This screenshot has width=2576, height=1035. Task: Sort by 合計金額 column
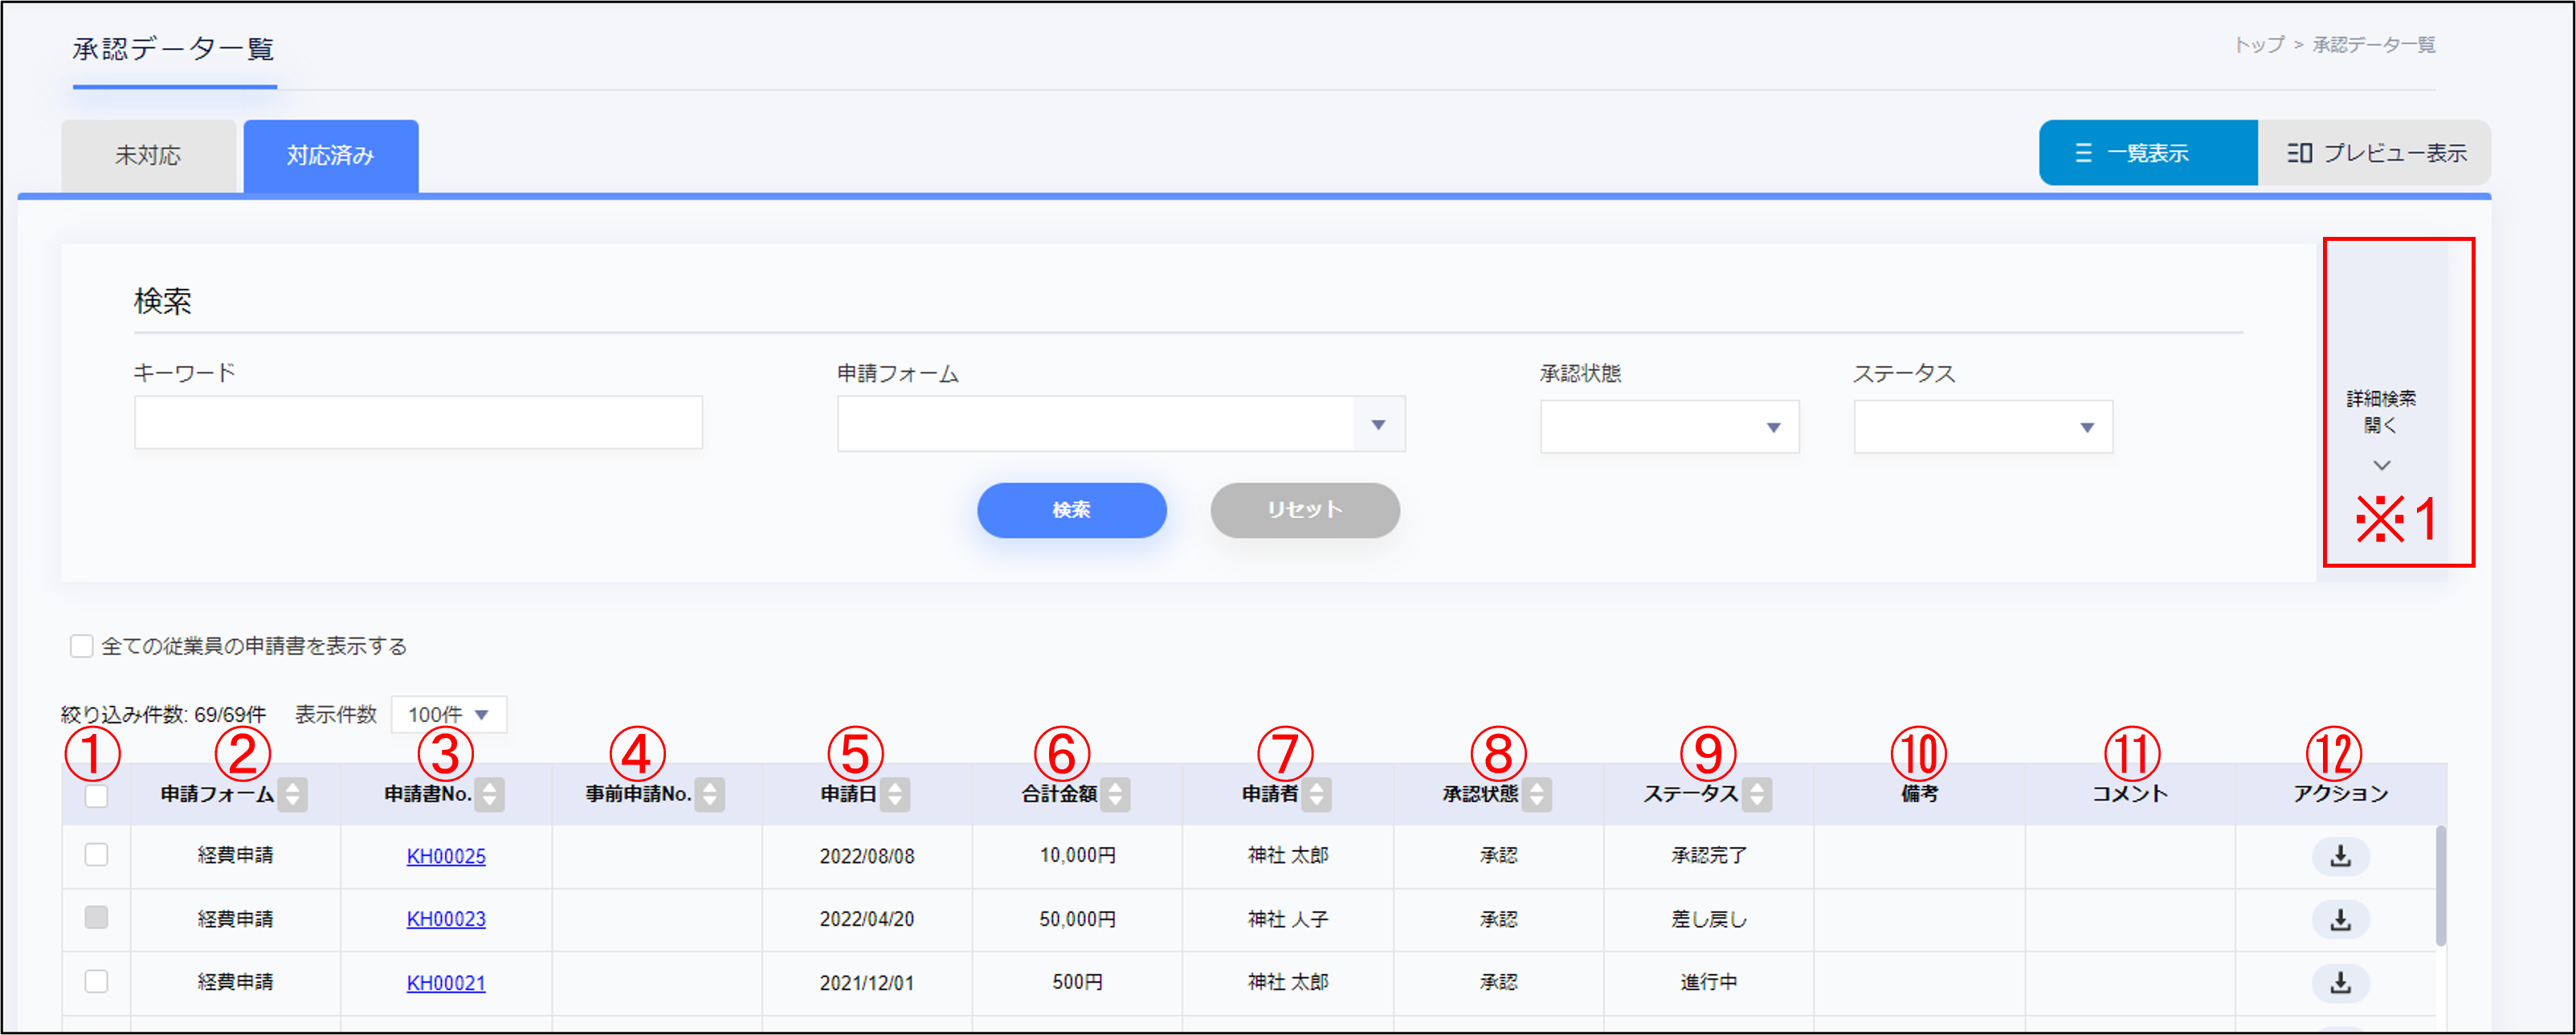(x=1116, y=794)
